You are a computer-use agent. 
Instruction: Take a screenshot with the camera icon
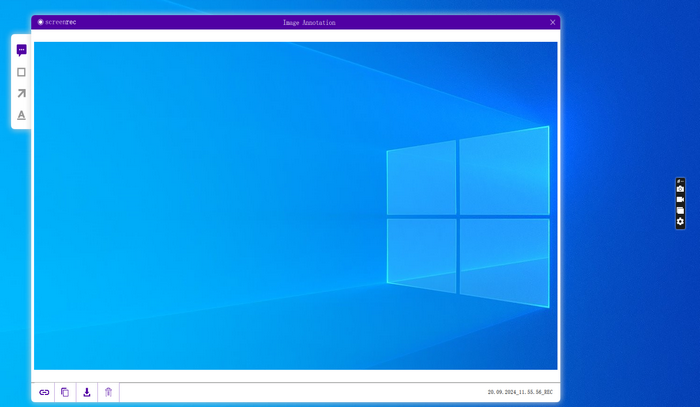[x=680, y=188]
